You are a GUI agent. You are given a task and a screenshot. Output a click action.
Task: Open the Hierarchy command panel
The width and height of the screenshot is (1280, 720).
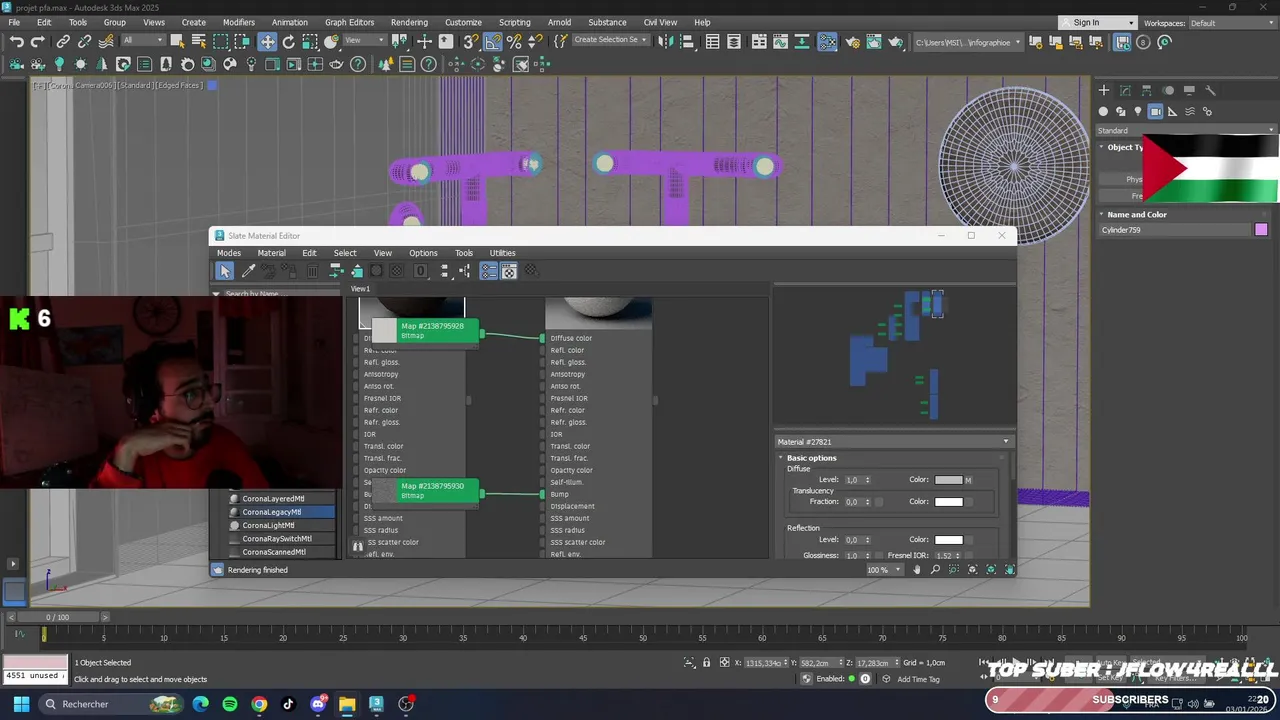coord(1146,90)
